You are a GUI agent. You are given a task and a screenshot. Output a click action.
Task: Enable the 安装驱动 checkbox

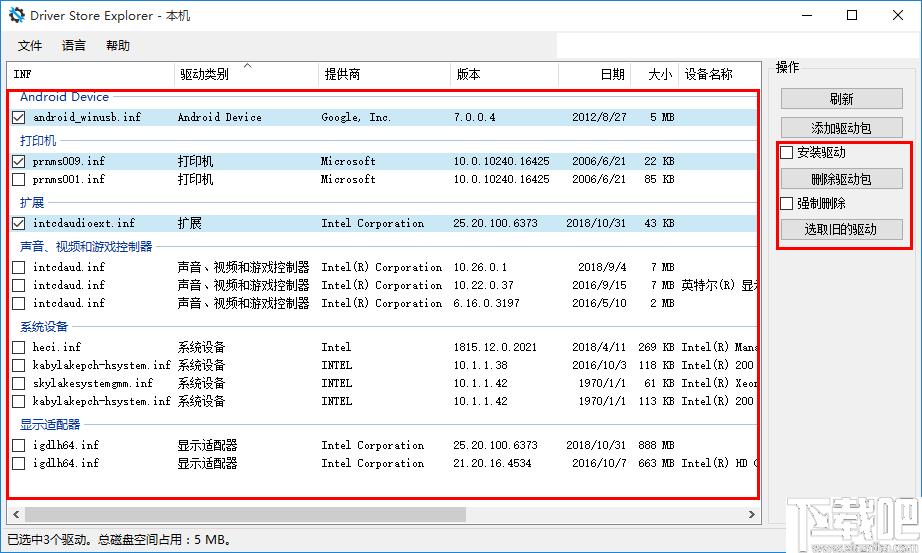(x=787, y=152)
